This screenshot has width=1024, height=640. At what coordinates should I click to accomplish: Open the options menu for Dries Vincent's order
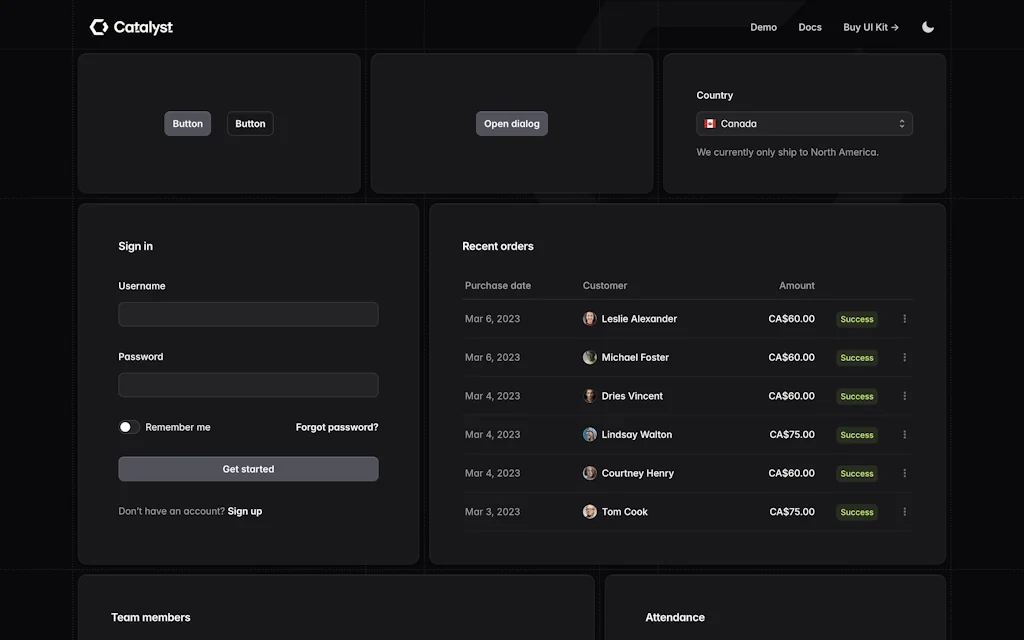(x=904, y=395)
